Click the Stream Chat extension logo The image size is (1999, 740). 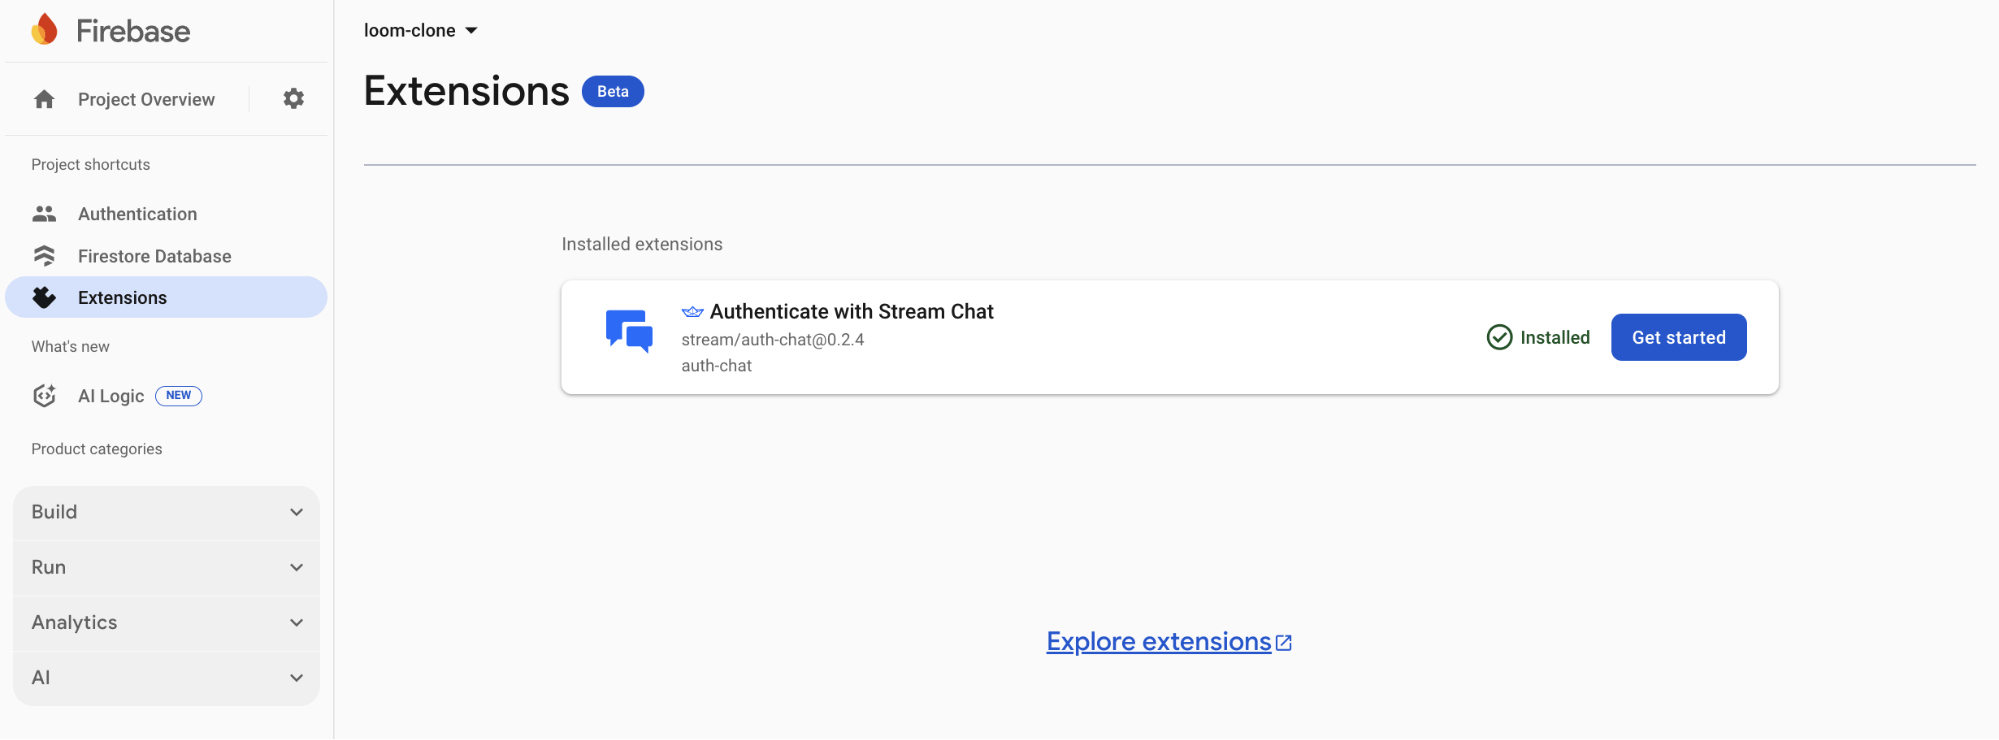pos(629,331)
